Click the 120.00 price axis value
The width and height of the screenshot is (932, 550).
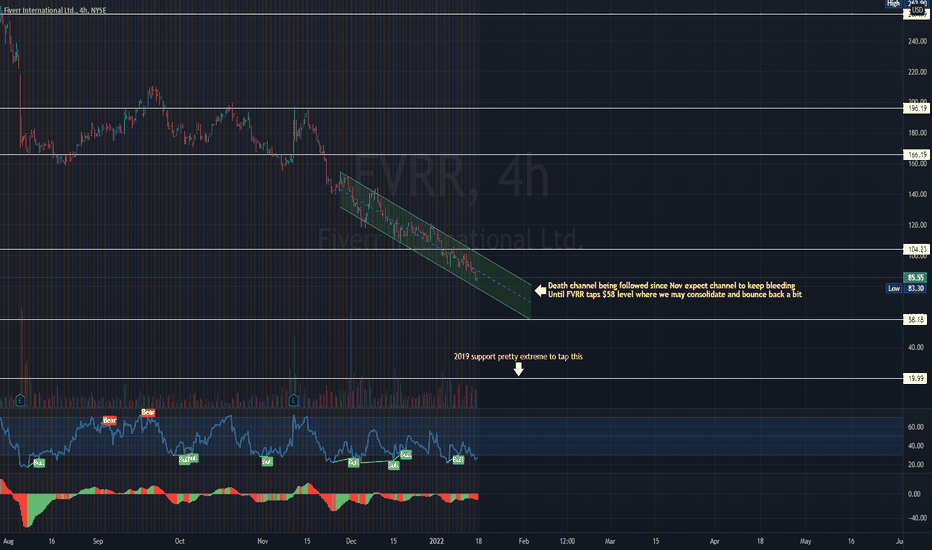point(917,225)
